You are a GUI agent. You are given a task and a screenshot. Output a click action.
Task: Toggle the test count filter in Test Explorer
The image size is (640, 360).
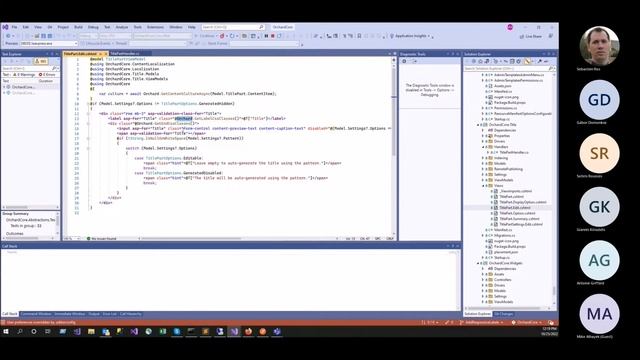[x=41, y=61]
